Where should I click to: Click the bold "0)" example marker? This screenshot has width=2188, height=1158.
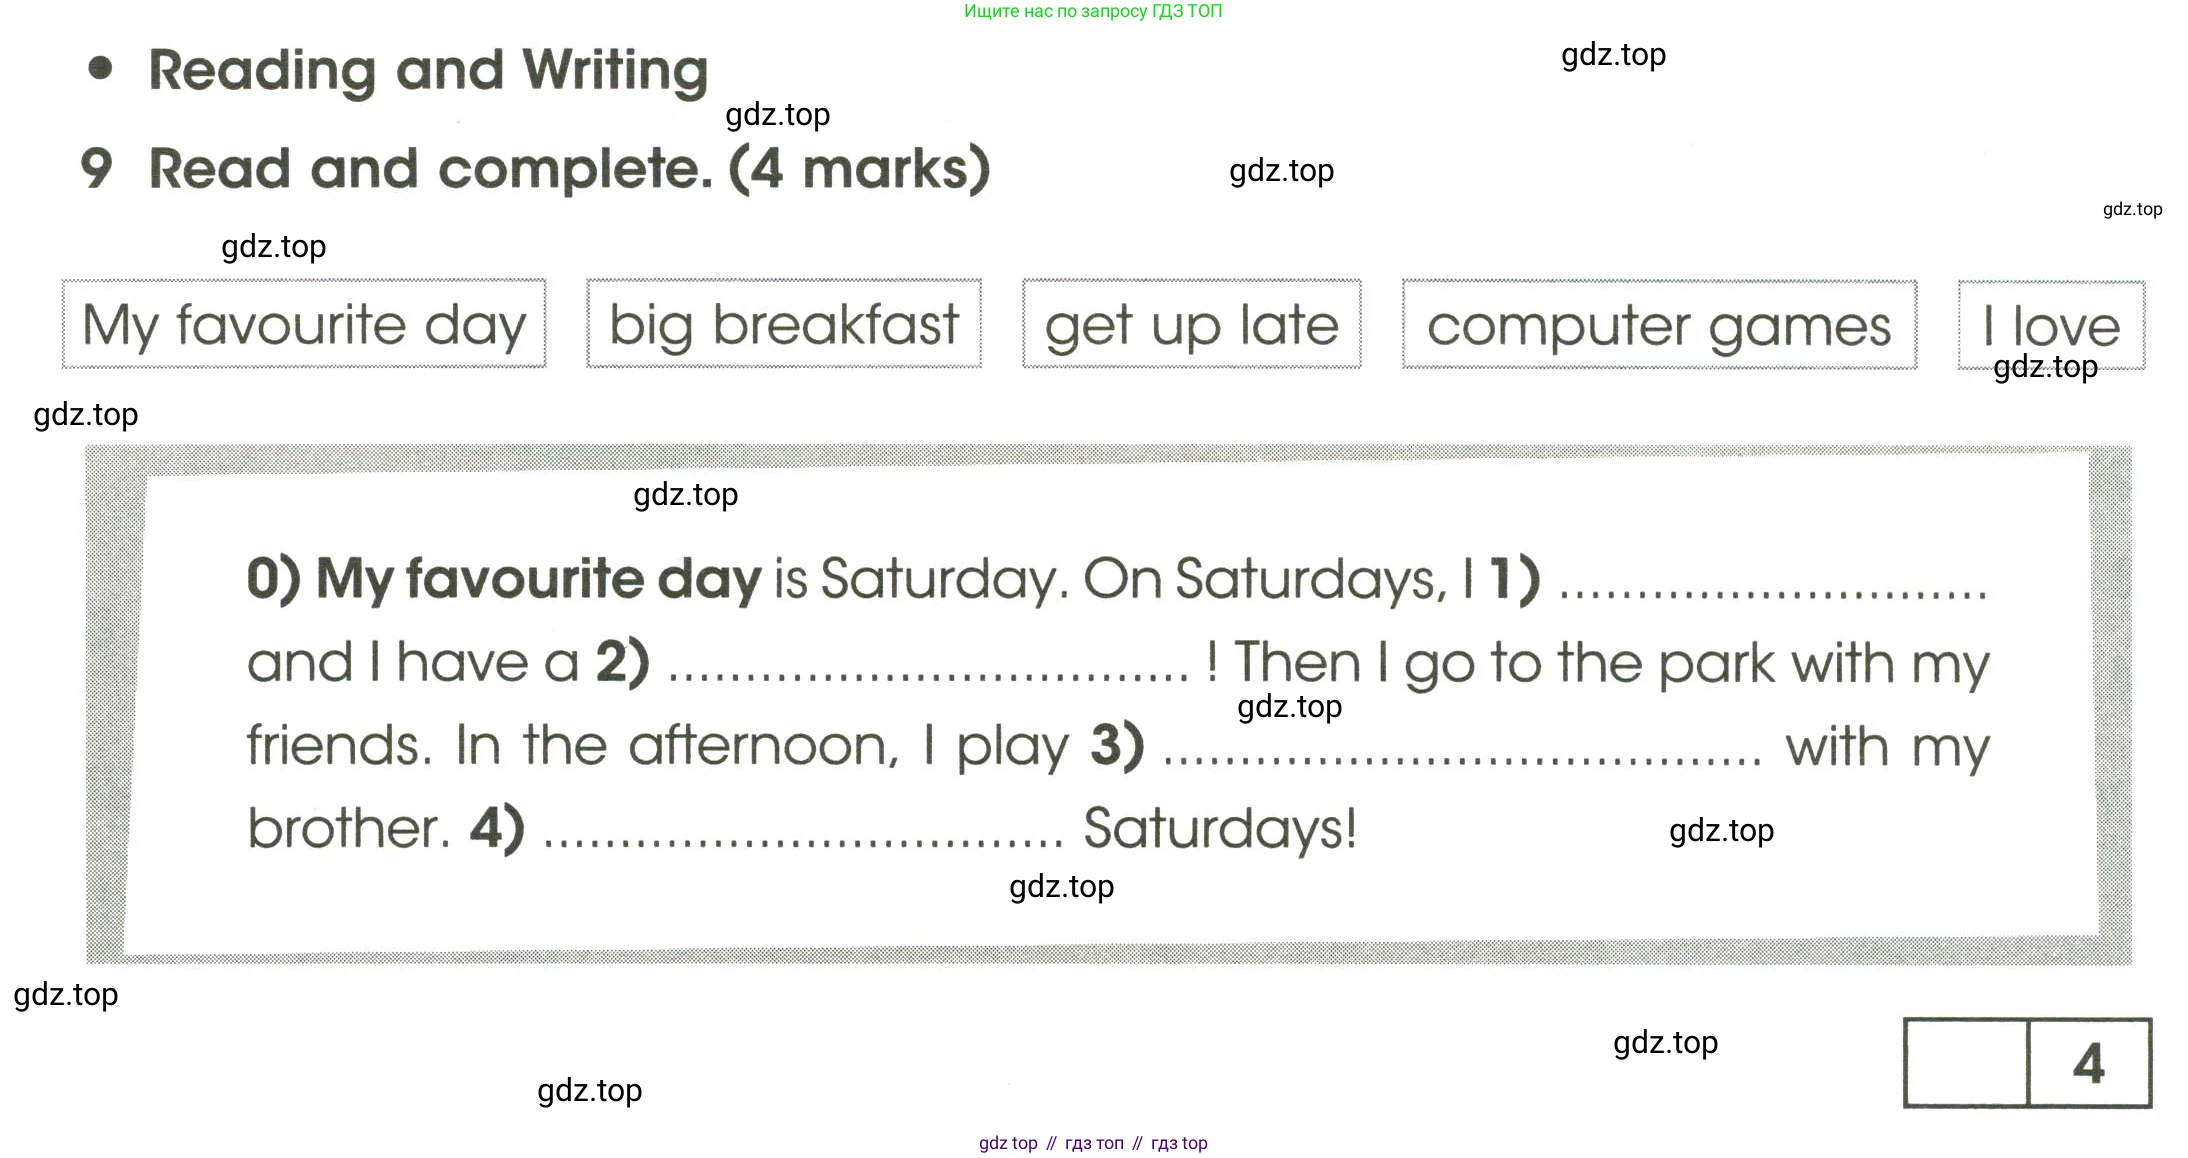[273, 579]
